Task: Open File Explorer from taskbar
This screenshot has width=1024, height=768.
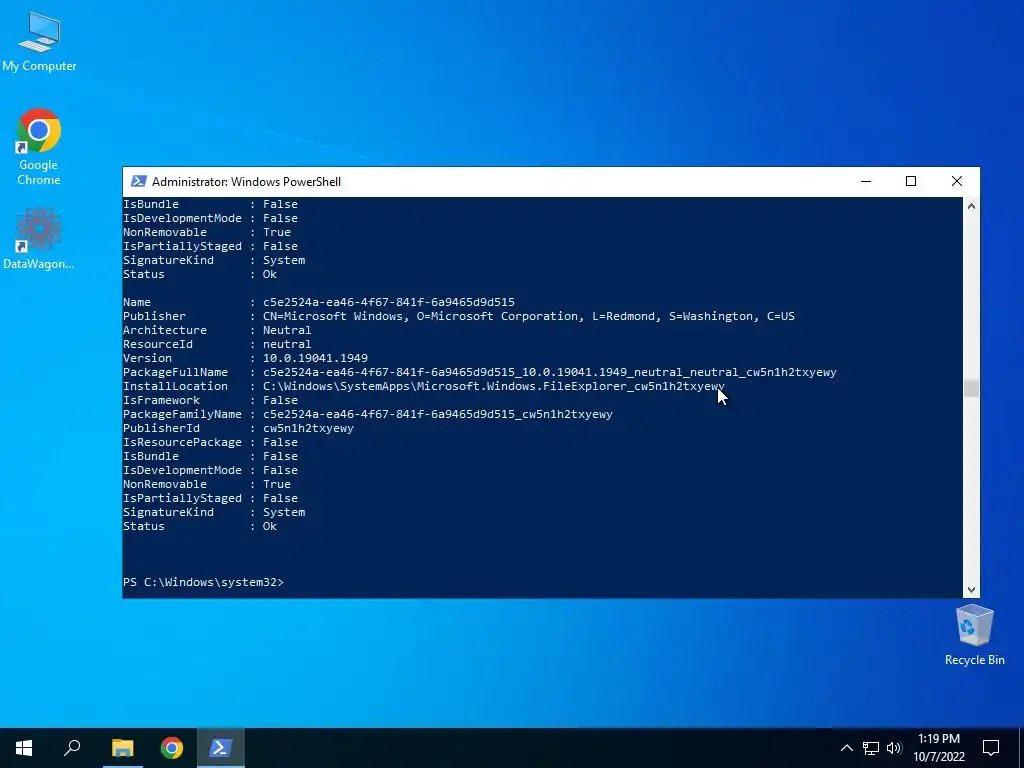Action: (122, 748)
